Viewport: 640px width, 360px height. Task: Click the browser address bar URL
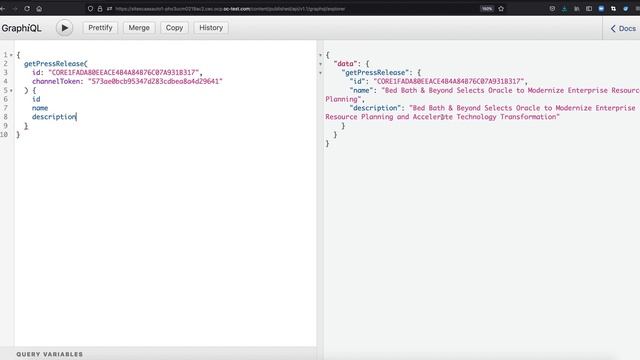tap(230, 9)
